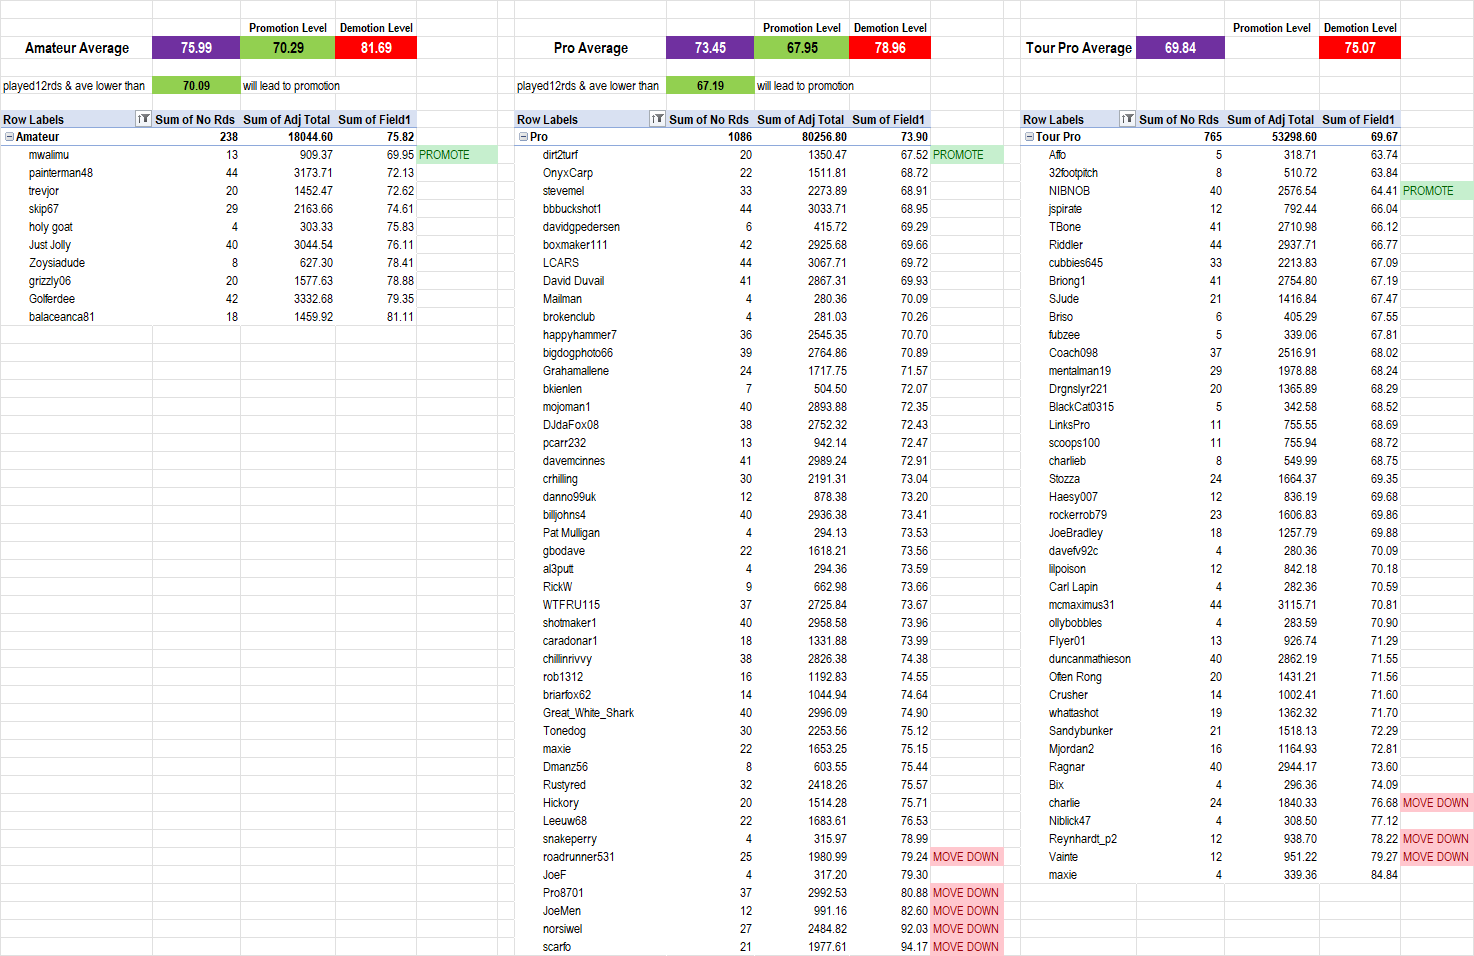Open the Pro table Row Labels filter
This screenshot has width=1474, height=956.
[657, 119]
